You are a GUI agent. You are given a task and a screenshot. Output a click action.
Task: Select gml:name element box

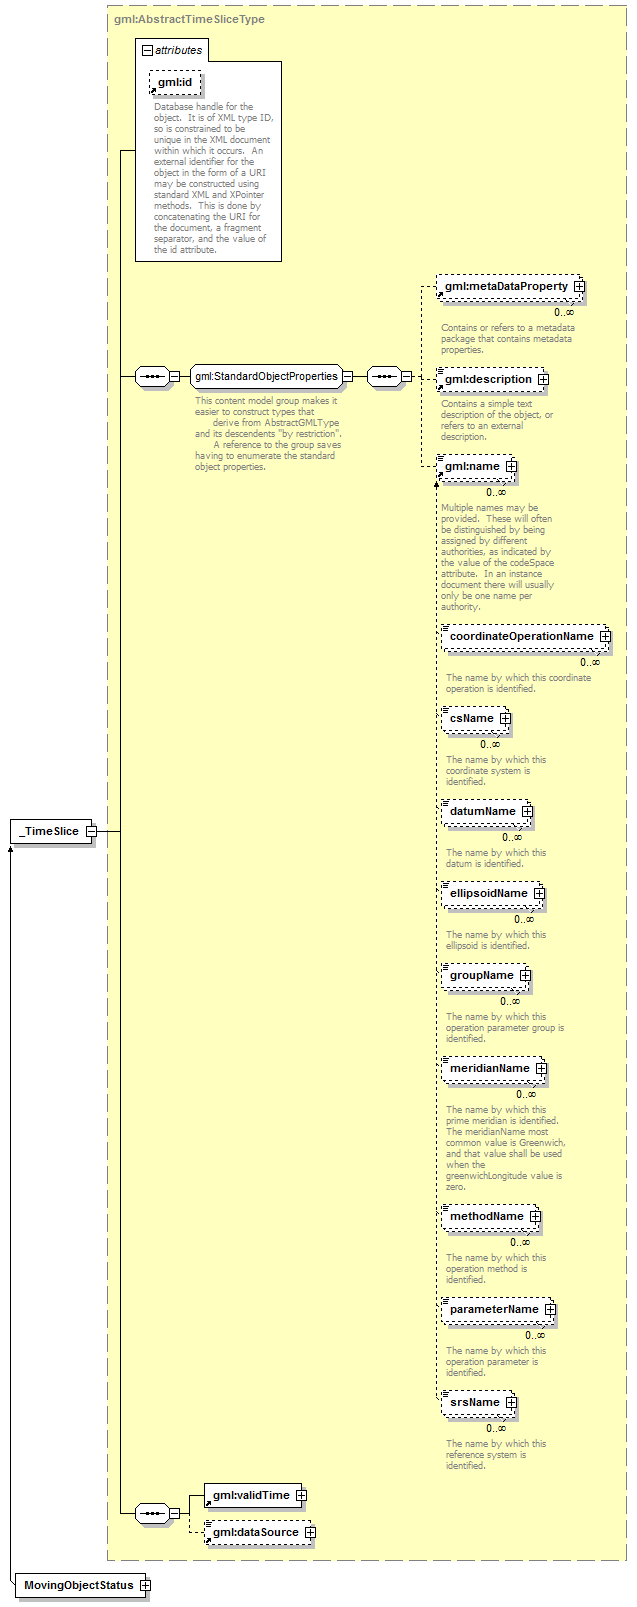click(473, 467)
